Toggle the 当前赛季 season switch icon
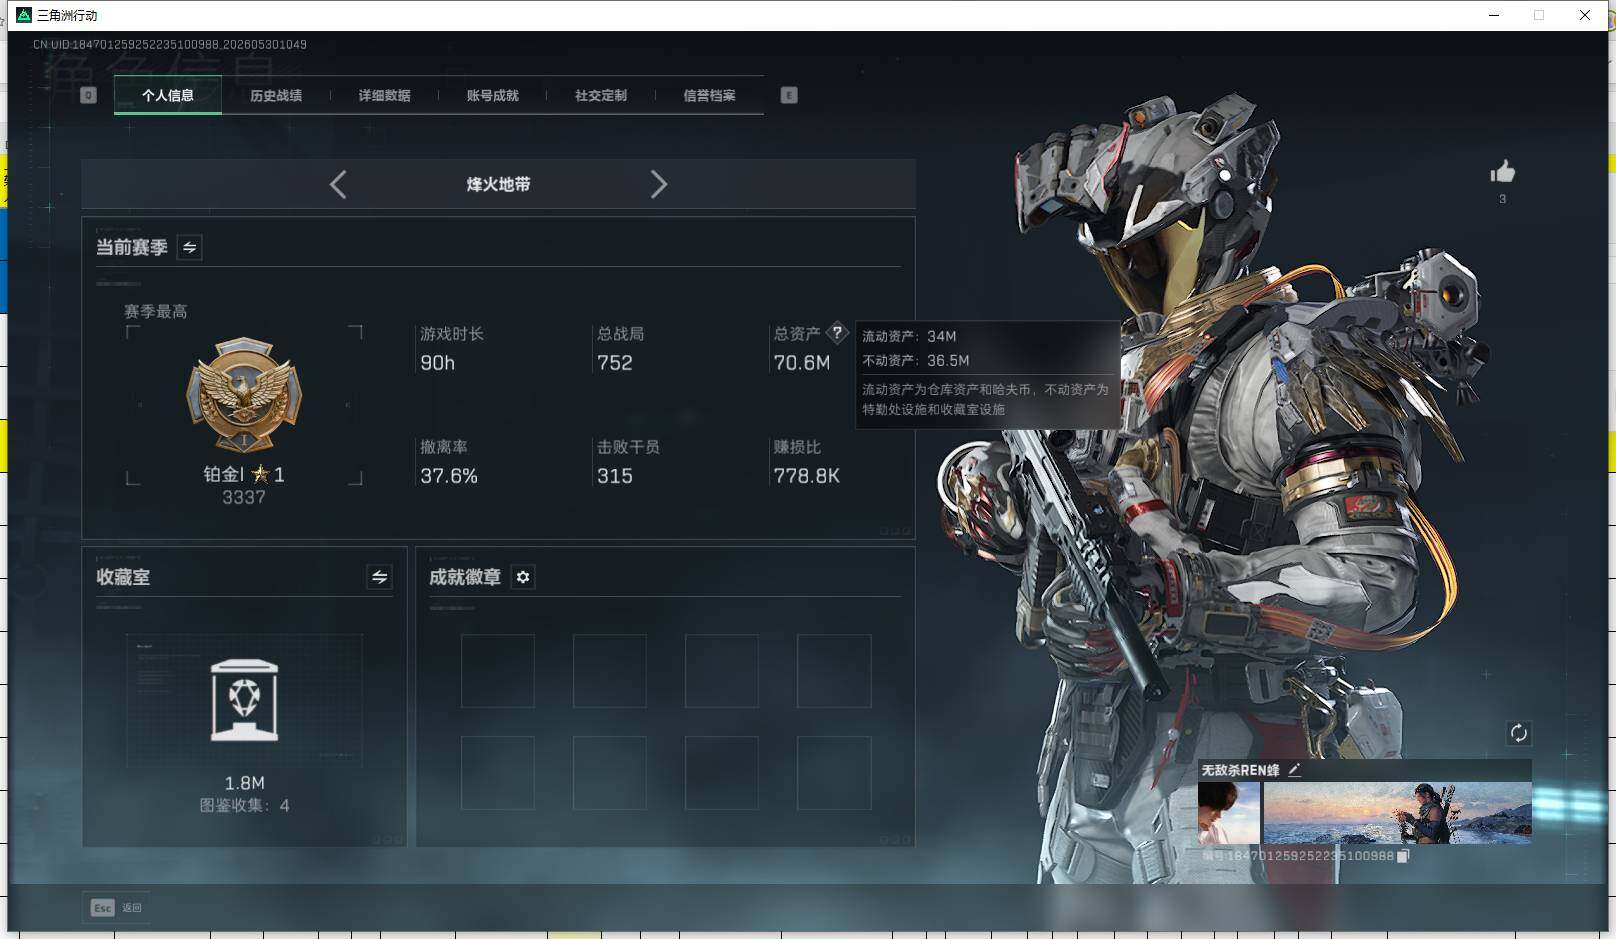The width and height of the screenshot is (1616, 939). [189, 247]
